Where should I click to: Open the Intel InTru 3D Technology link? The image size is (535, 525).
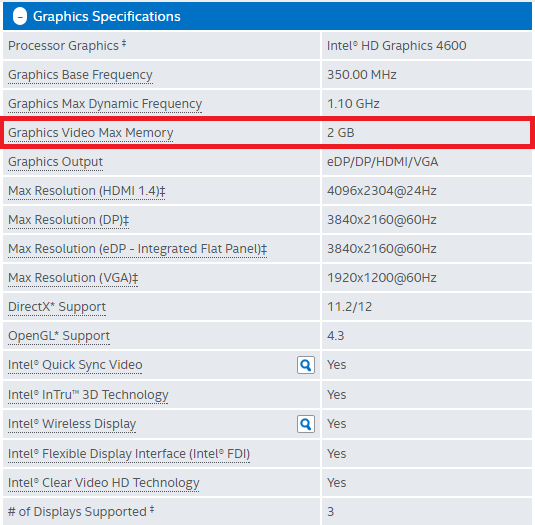click(88, 394)
